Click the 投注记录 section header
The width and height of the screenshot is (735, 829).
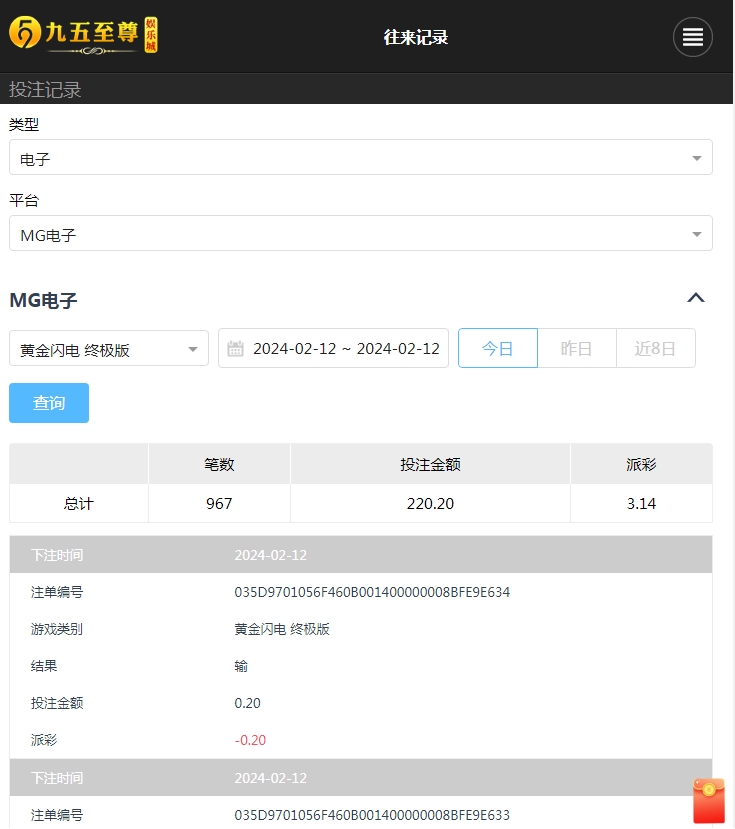45,90
